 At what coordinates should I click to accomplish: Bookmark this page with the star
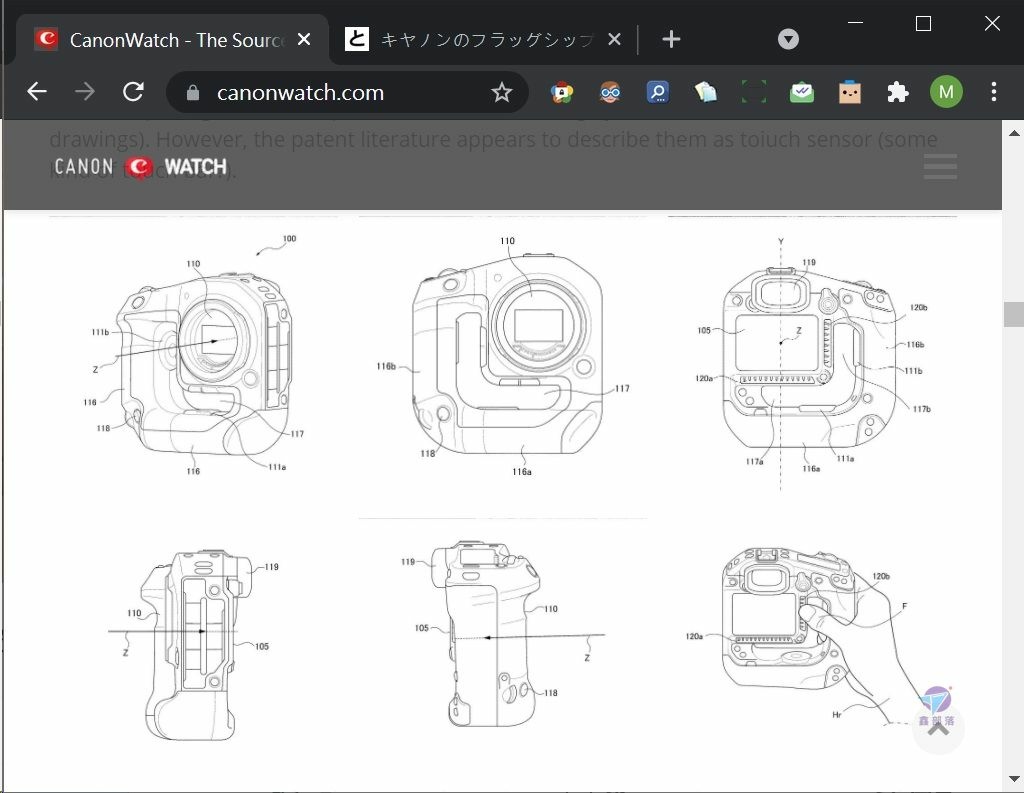(502, 92)
